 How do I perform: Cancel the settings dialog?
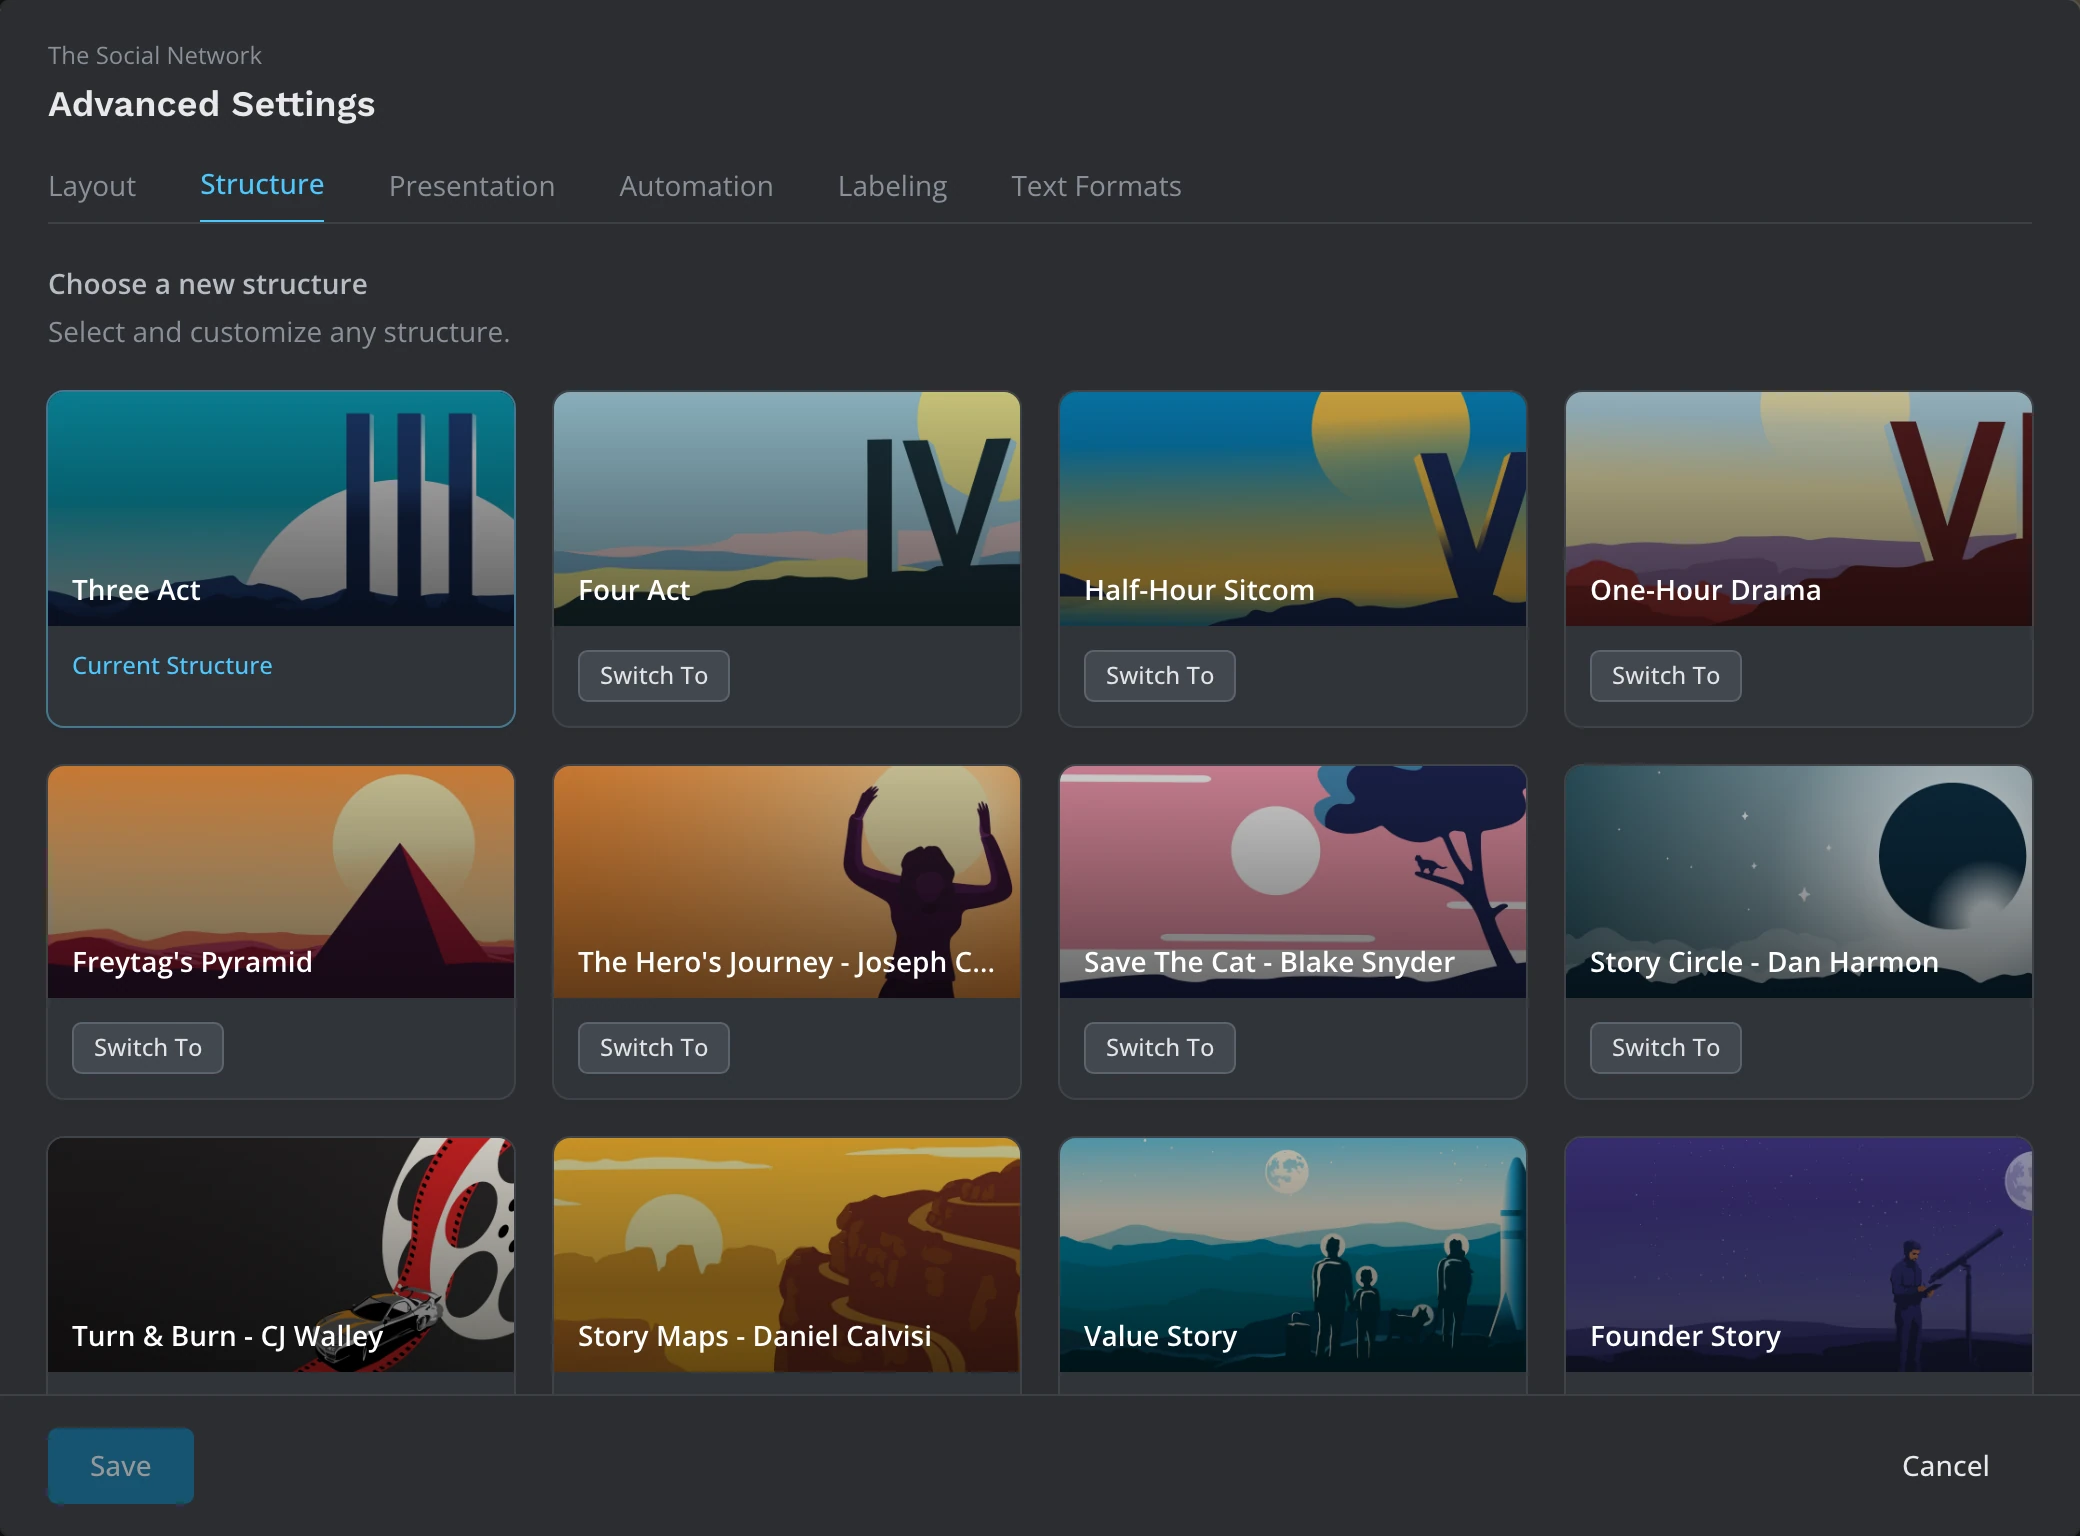coord(1945,1466)
